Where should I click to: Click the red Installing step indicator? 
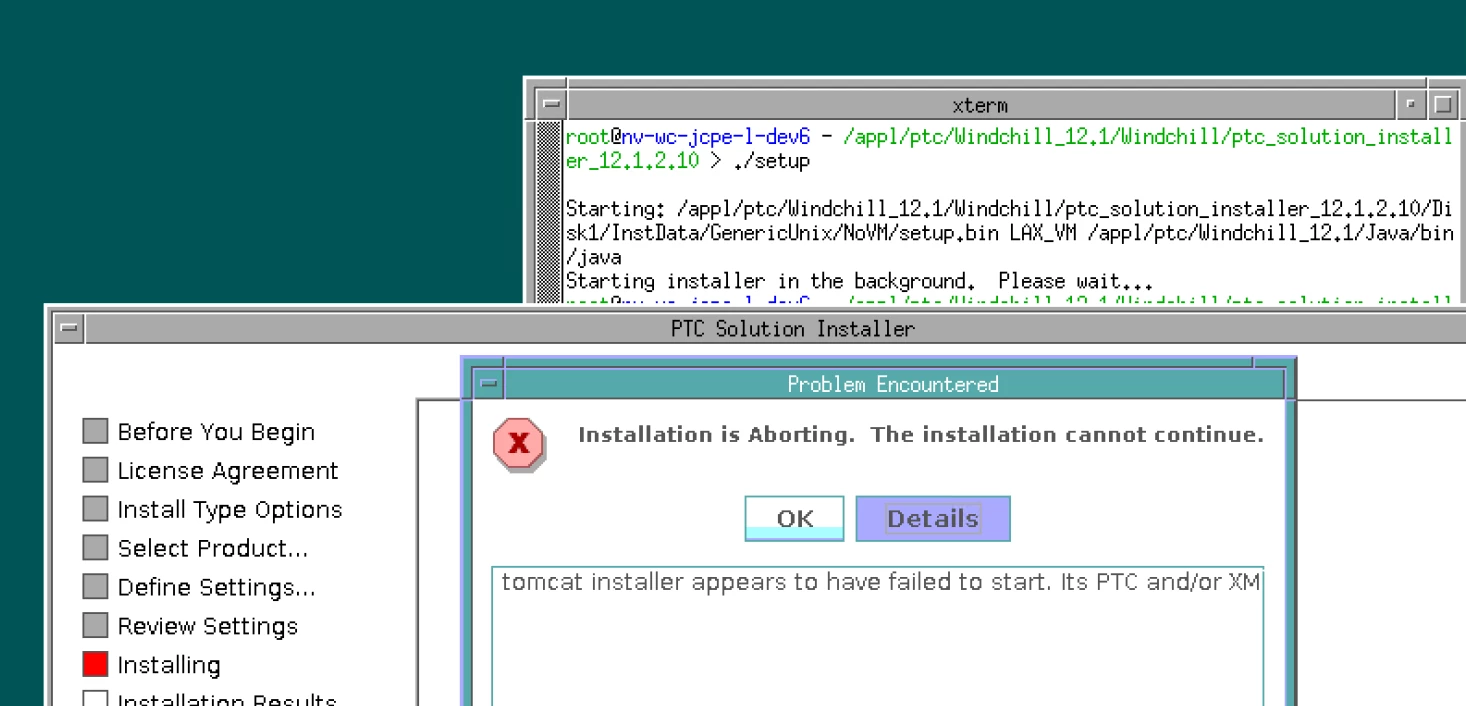(x=95, y=665)
